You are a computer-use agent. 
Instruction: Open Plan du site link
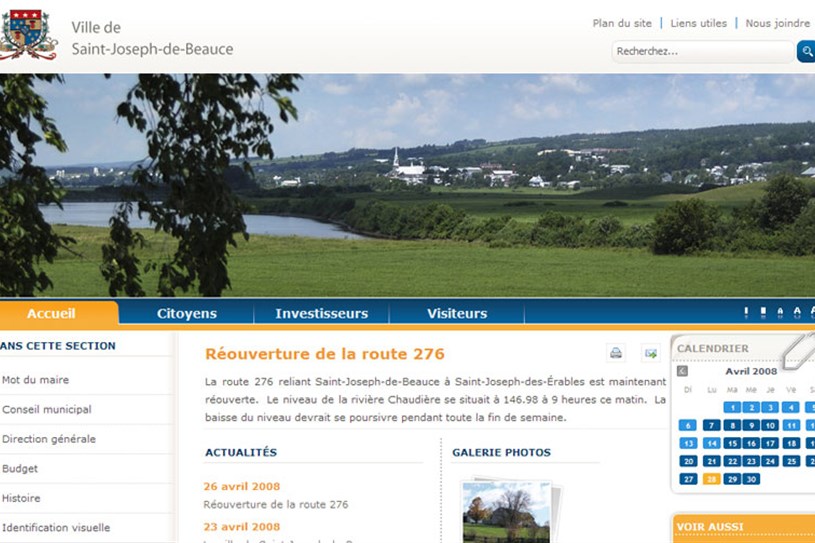(x=622, y=23)
